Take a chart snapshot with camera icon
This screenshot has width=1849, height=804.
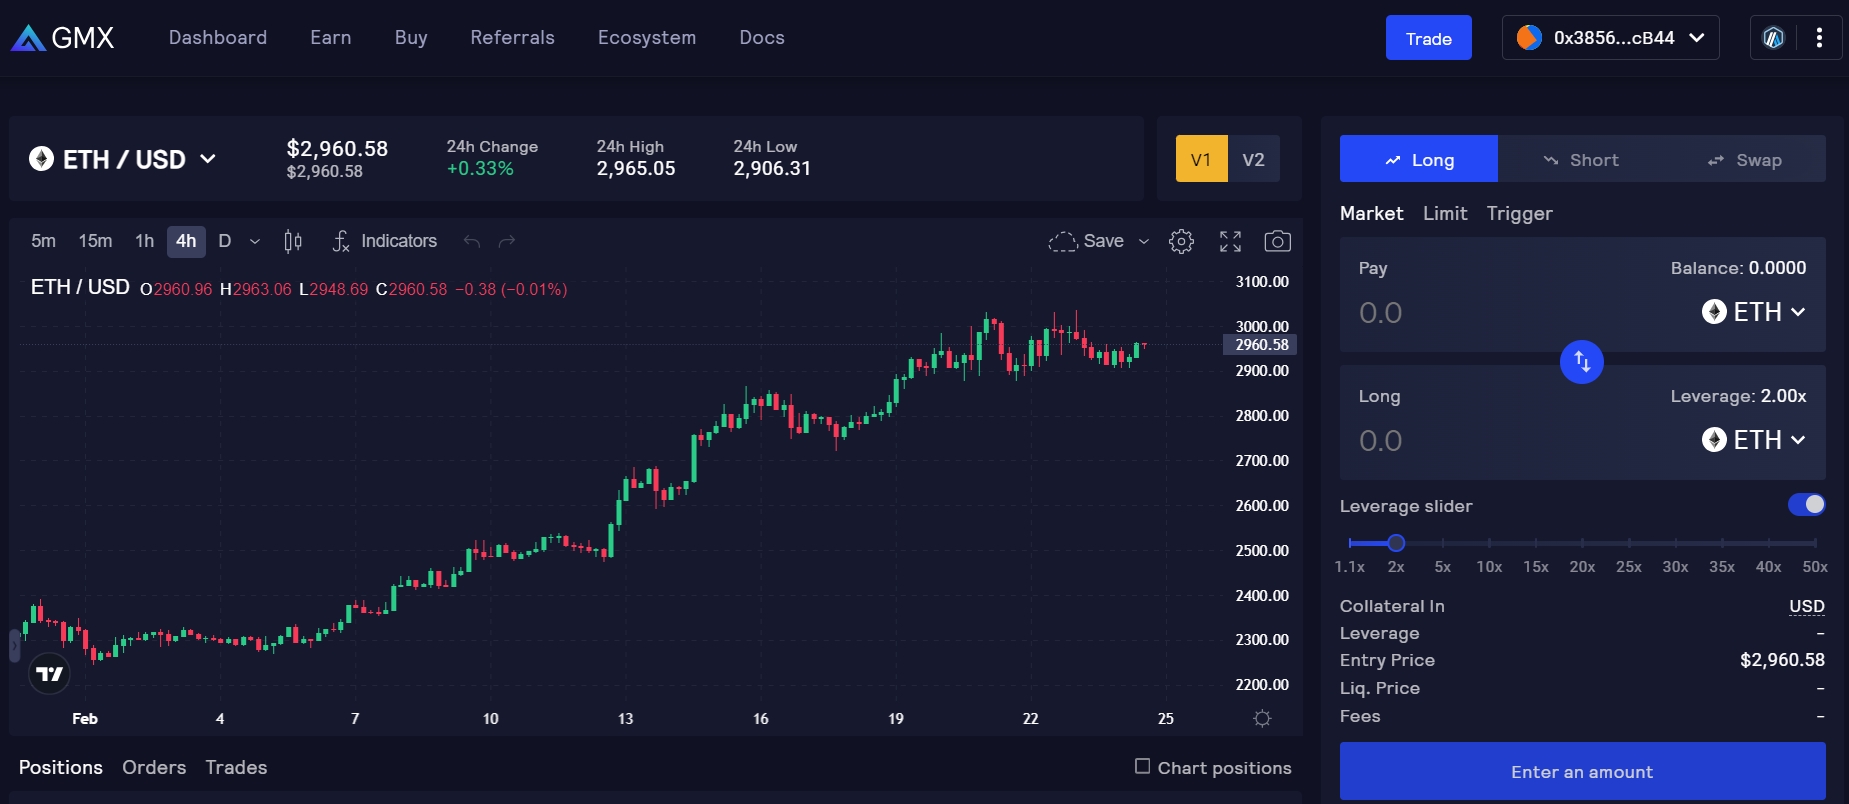coord(1277,241)
